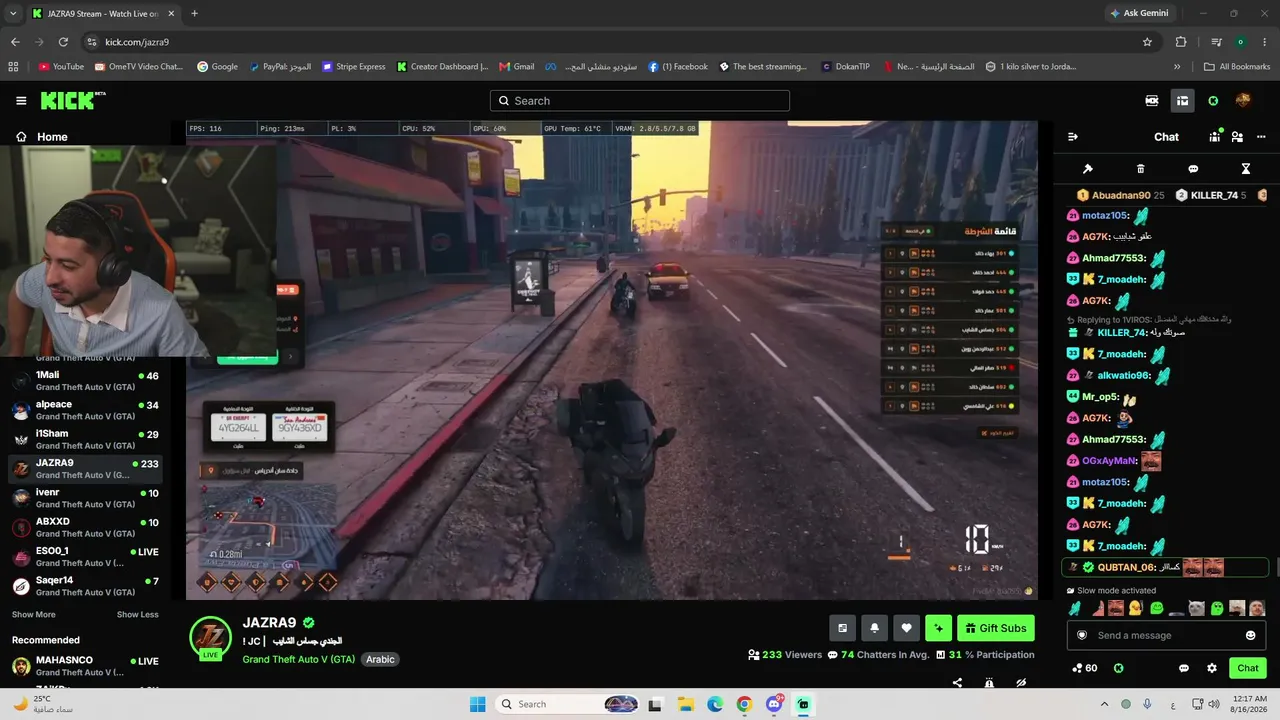This screenshot has height=720, width=1280.
Task: Click the Grand Theft Auto V (GTA) category link
Action: (x=299, y=660)
